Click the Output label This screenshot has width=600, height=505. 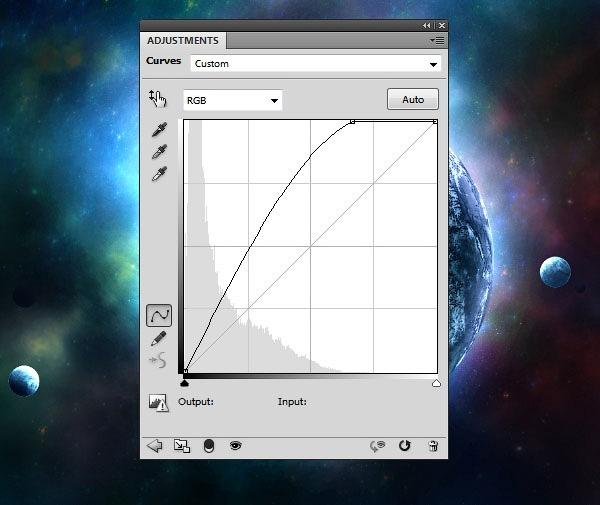[196, 402]
